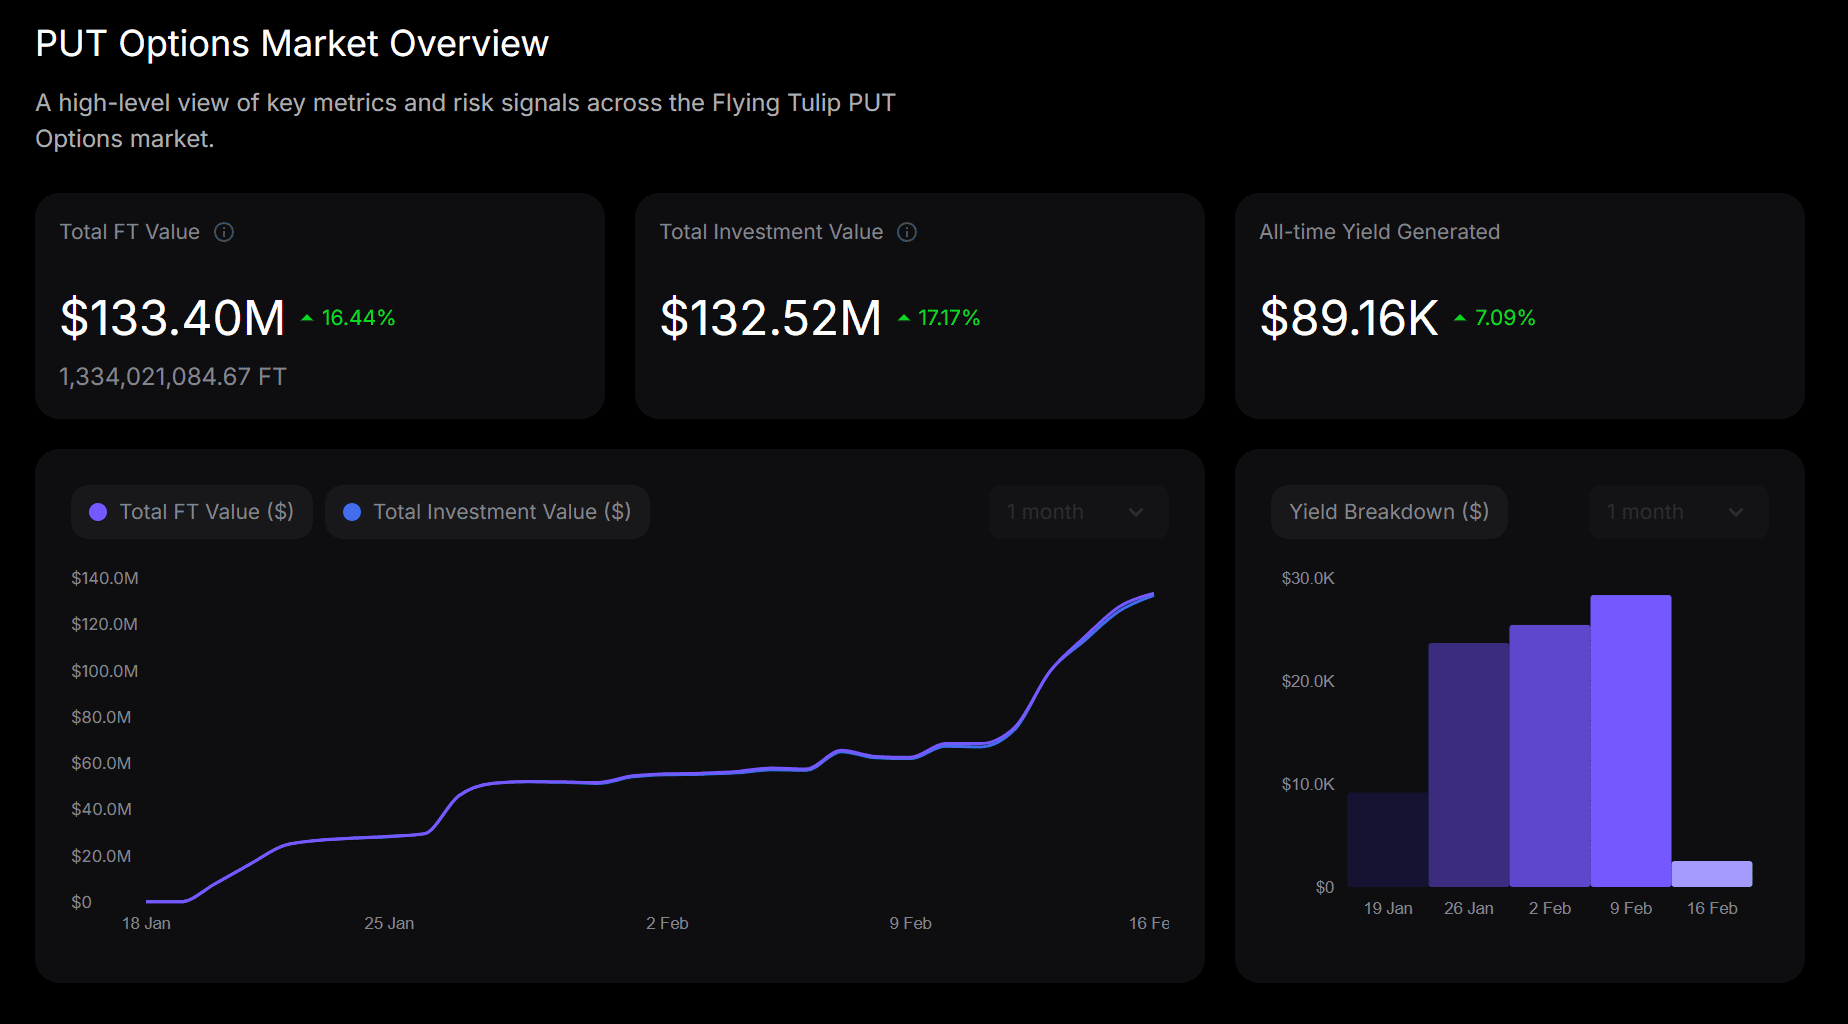The height and width of the screenshot is (1024, 1848).
Task: Click the Total FT Value info icon
Action: pos(224,232)
